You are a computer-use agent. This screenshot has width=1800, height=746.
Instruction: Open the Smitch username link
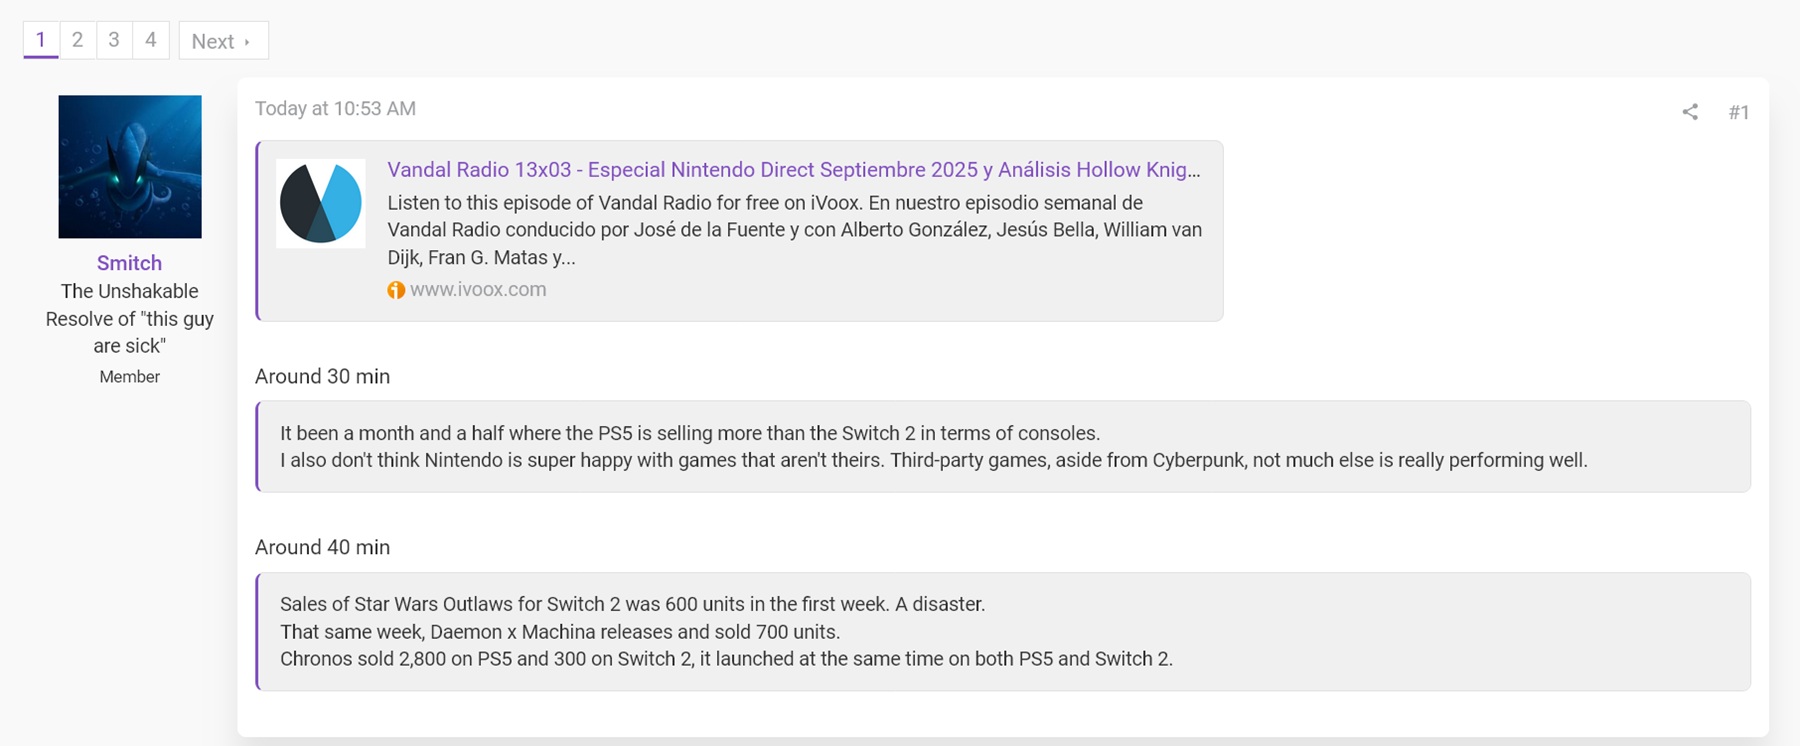[x=129, y=263]
